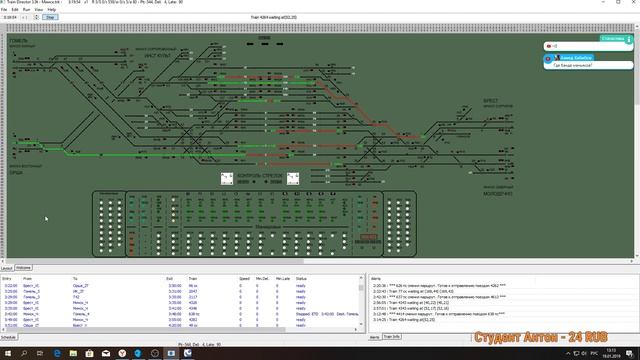Open the View menu
640x360 pixels.
39,9
